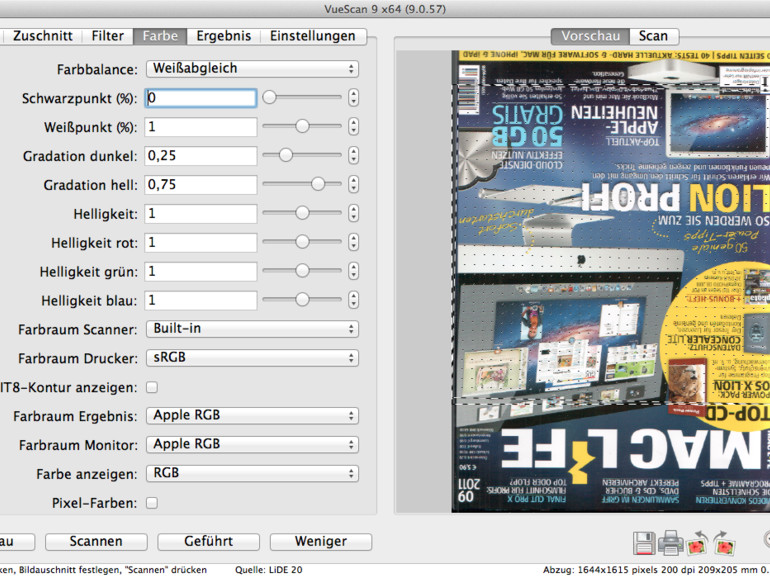Show the Vorschau preview tab
The width and height of the screenshot is (770, 578).
pyautogui.click(x=590, y=36)
